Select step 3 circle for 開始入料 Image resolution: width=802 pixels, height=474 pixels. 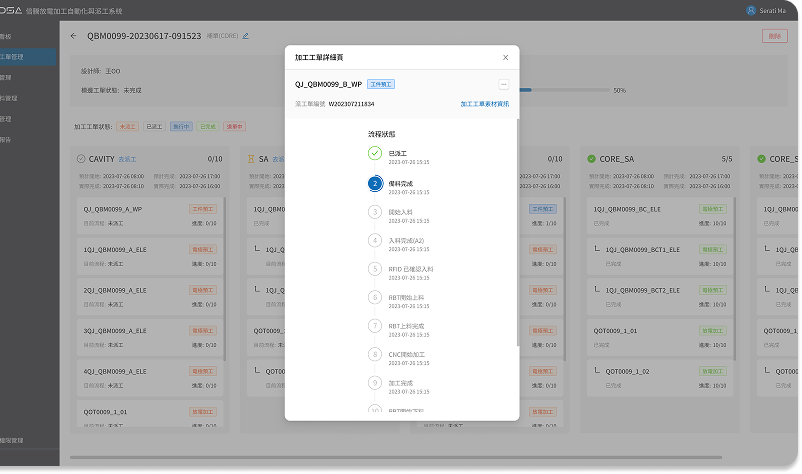(374, 213)
